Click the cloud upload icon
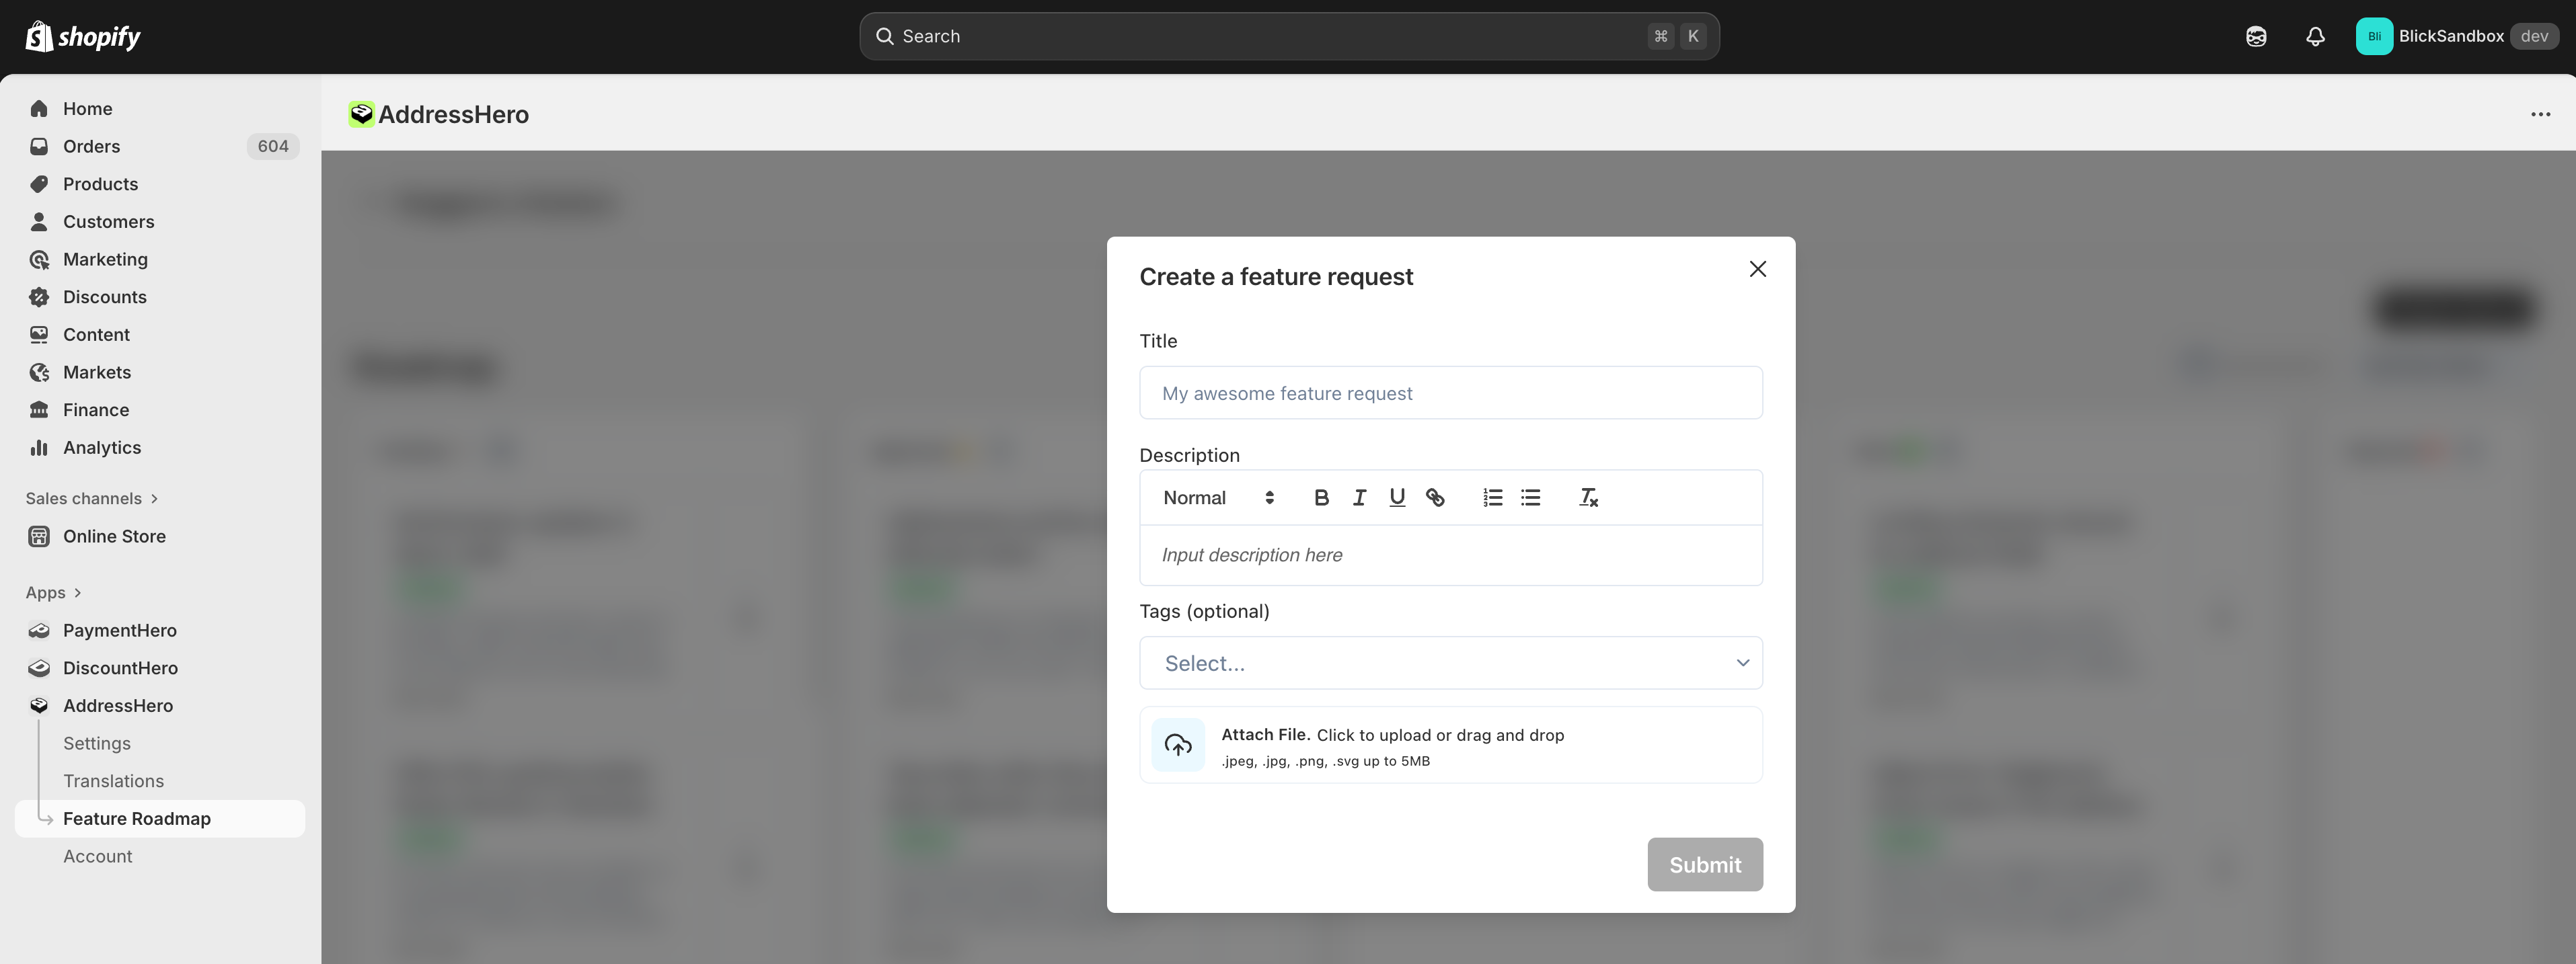This screenshot has width=2576, height=964. point(1178,745)
